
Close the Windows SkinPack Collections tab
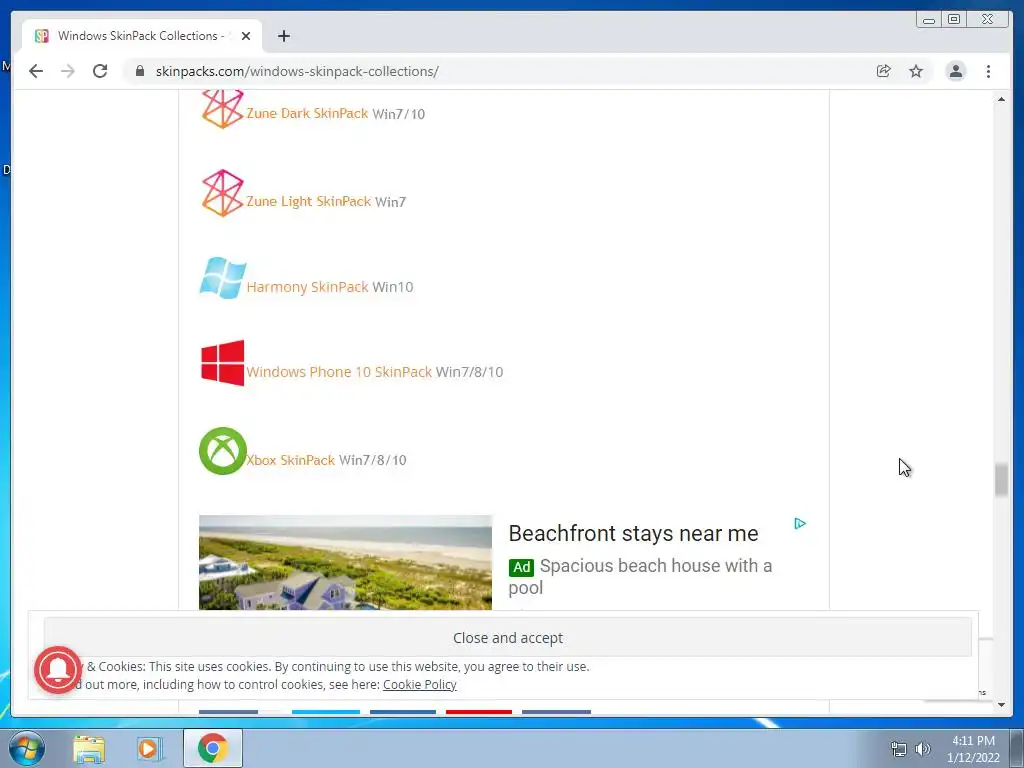click(x=246, y=36)
